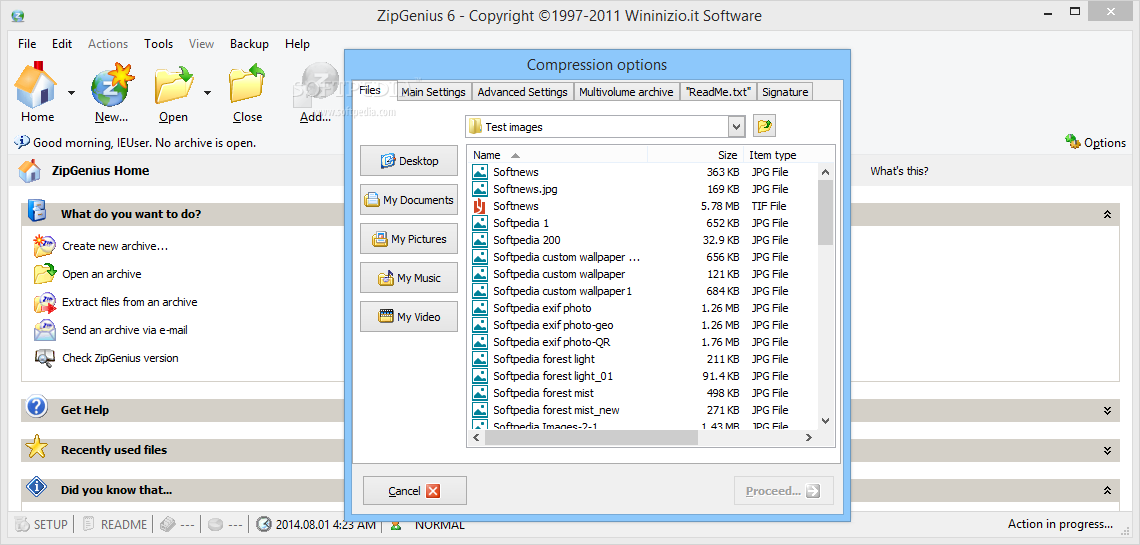Click the Proceed button

(784, 490)
